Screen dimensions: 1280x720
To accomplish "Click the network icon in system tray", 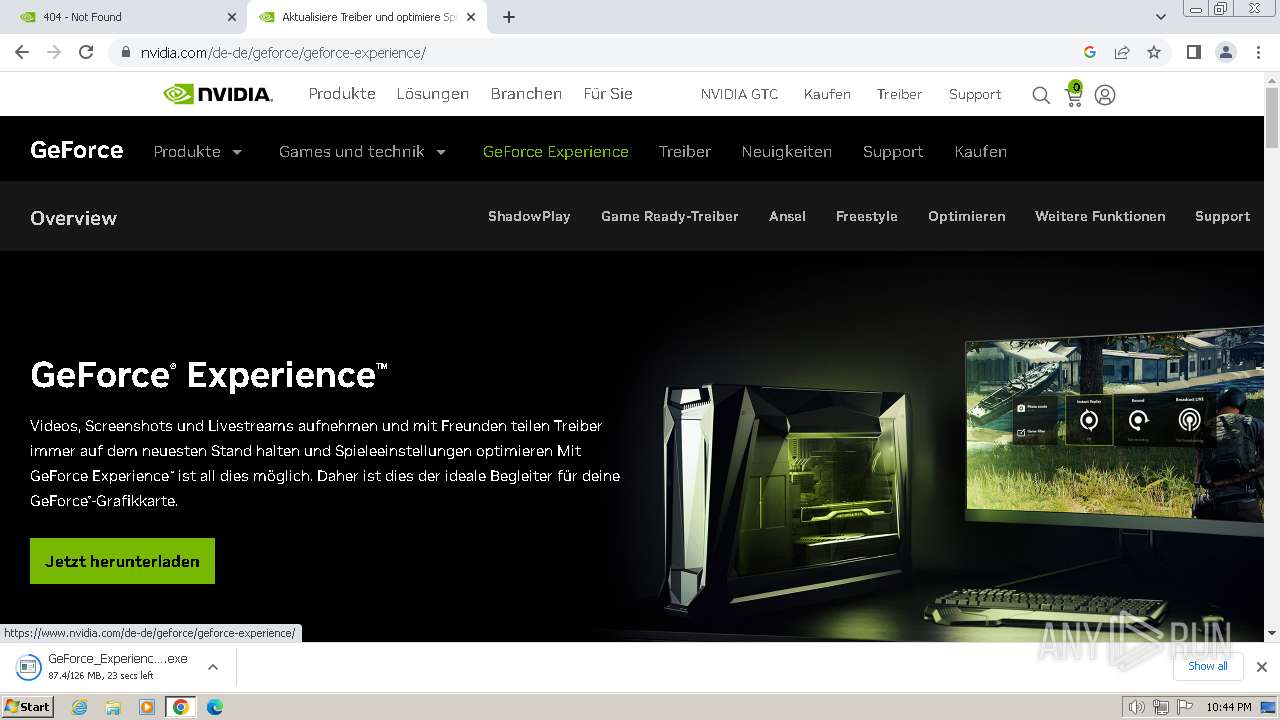I will (x=1161, y=707).
